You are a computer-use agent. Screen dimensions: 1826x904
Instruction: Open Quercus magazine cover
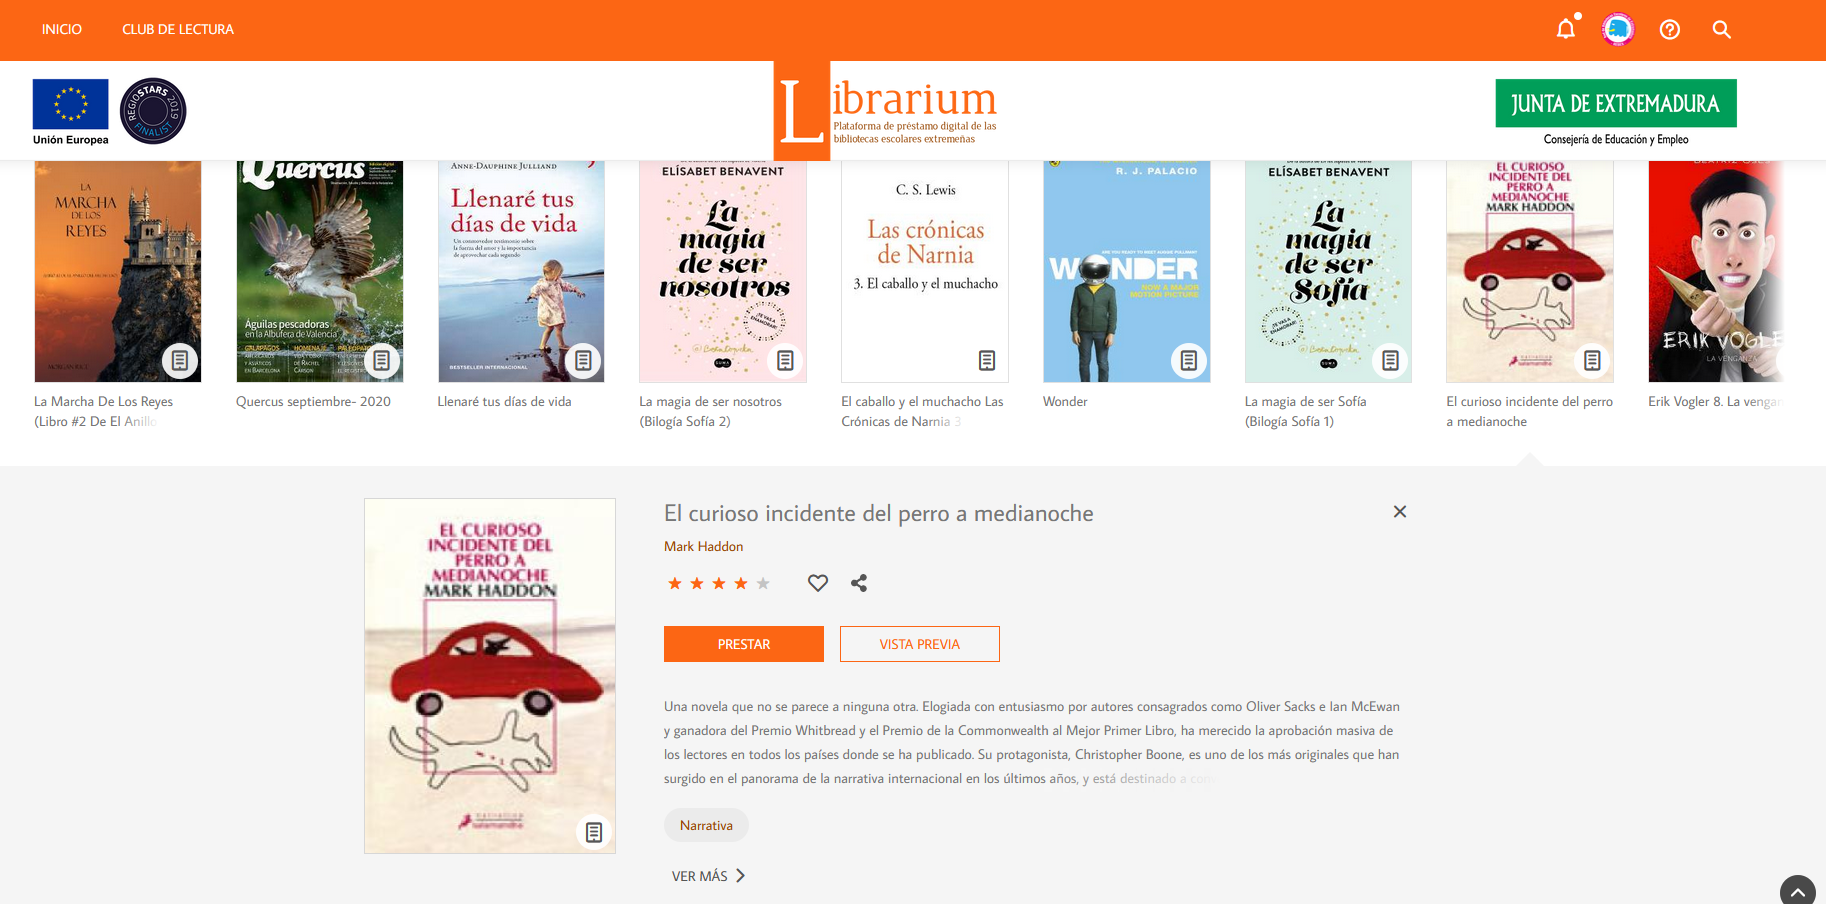pos(320,271)
